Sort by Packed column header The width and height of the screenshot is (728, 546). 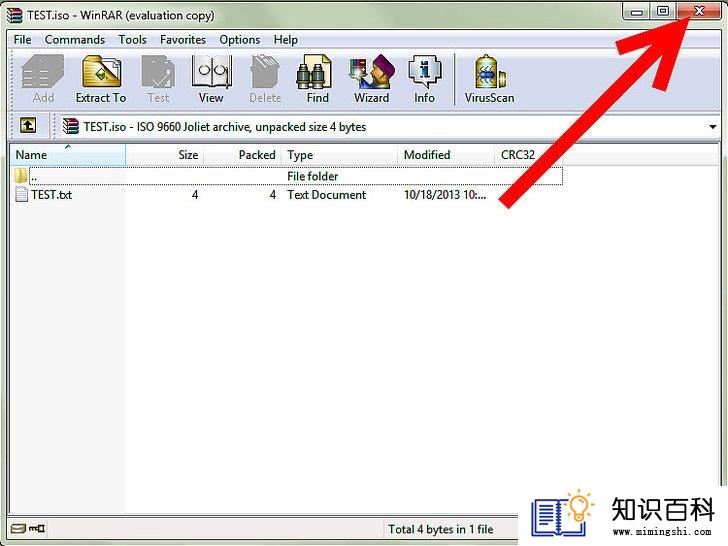243,155
